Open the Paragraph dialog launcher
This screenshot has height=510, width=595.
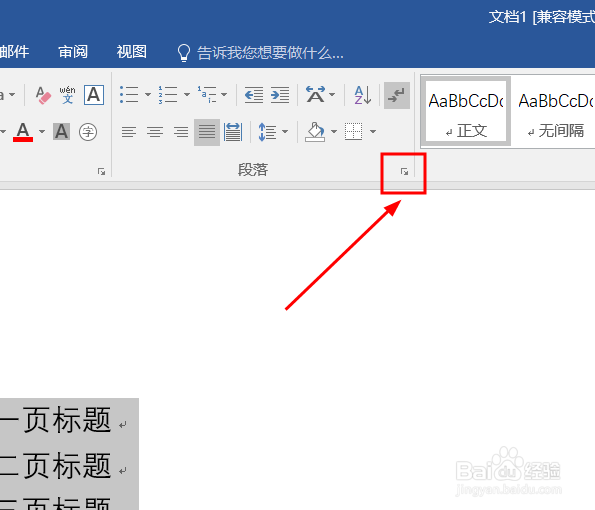coord(405,172)
